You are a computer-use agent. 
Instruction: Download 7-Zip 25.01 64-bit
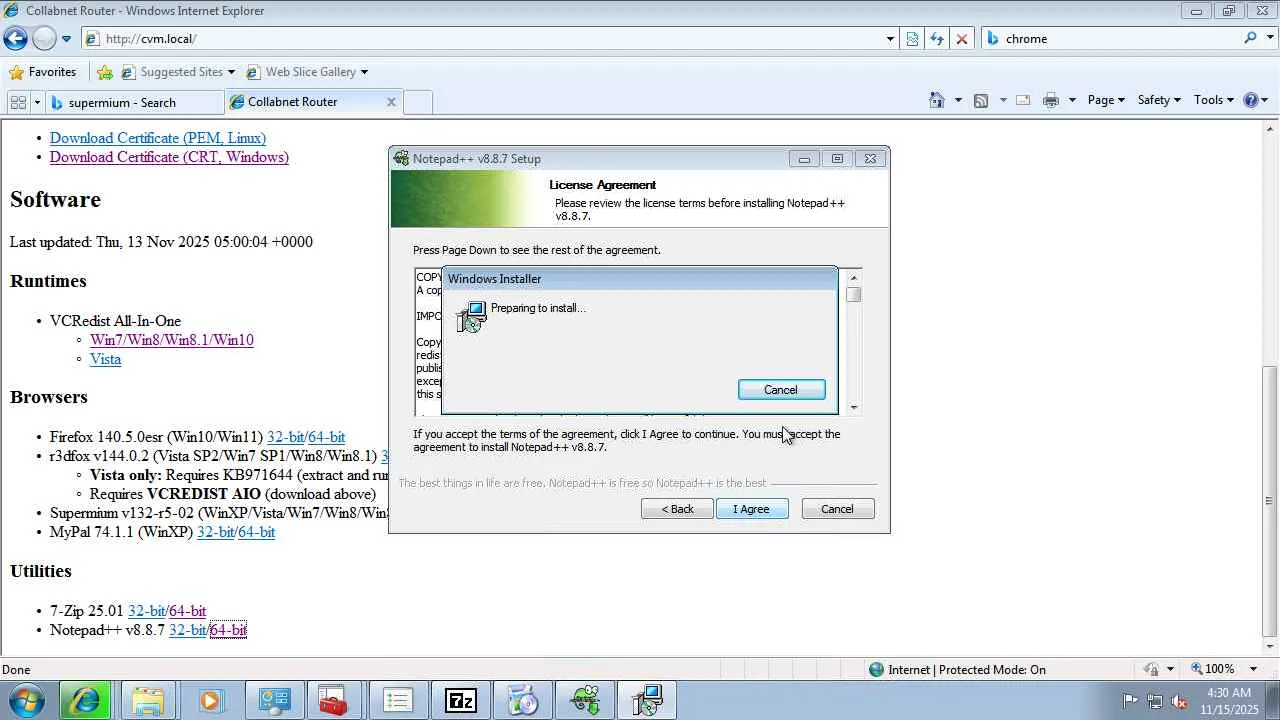[188, 611]
